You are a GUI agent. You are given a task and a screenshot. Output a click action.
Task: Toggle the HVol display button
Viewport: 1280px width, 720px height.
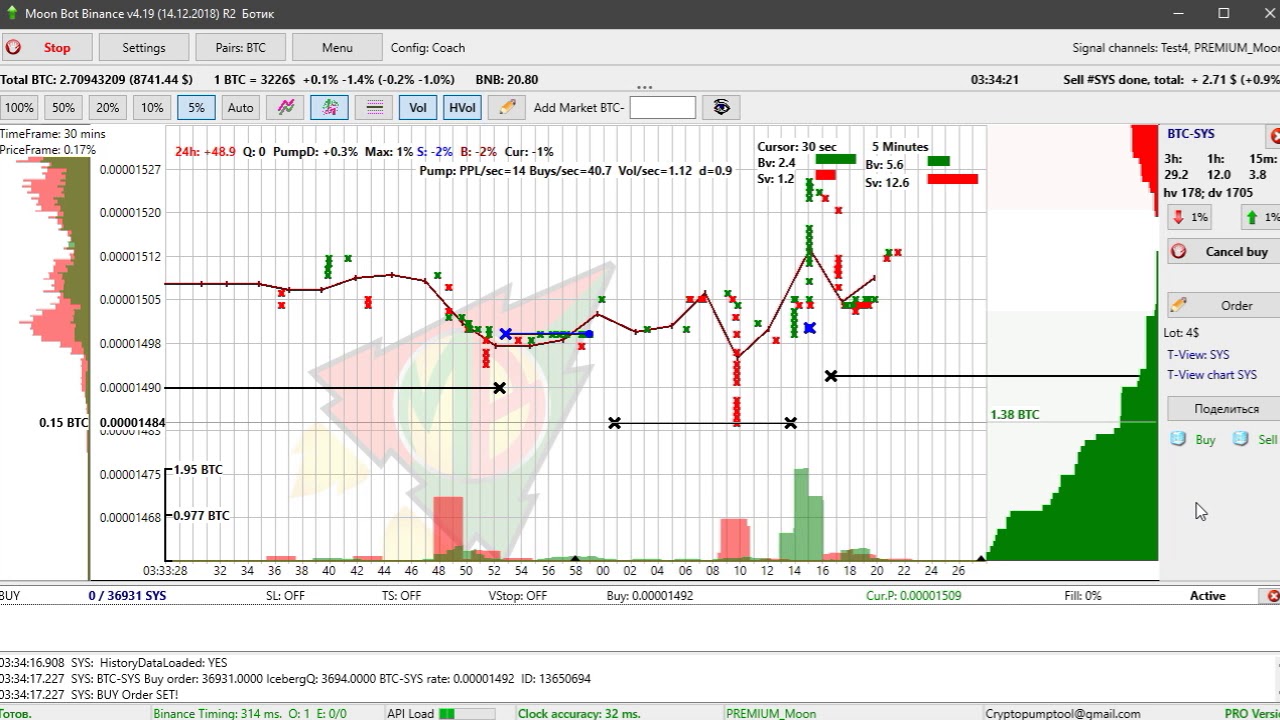(462, 108)
